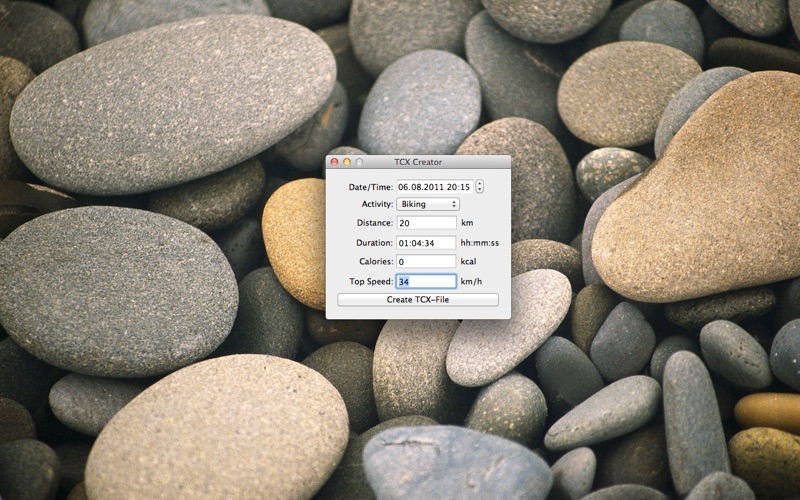Click the Date/Time stepper arrows

[480, 187]
